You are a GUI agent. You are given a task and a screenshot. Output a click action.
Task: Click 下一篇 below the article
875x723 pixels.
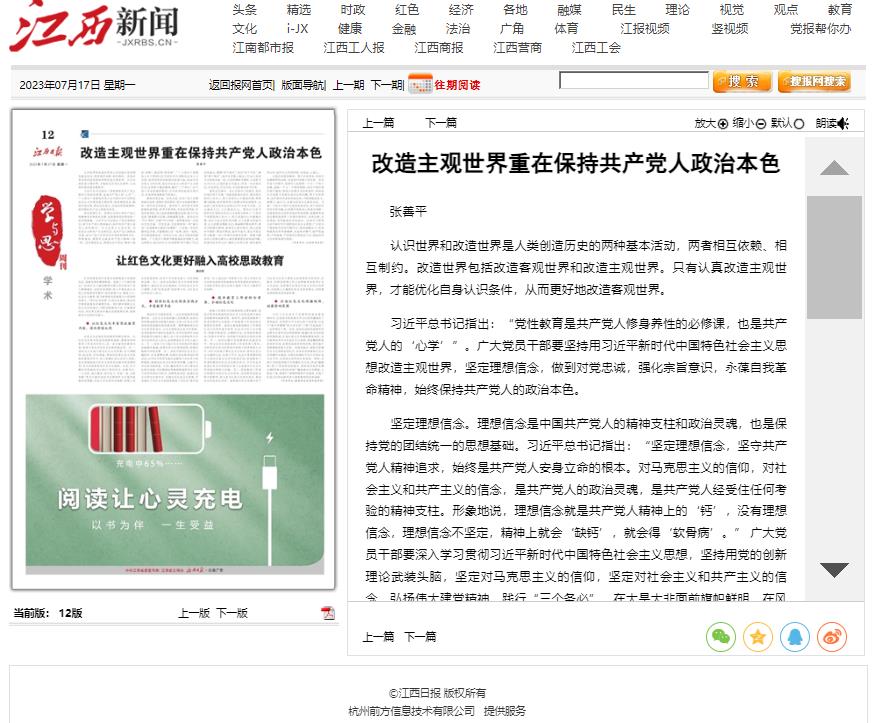pos(420,637)
